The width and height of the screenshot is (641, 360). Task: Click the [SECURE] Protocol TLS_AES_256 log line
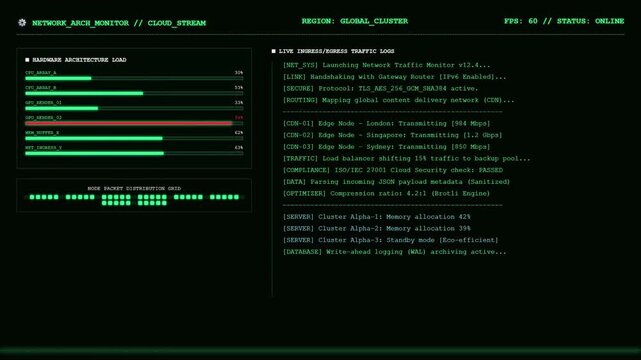pyautogui.click(x=380, y=88)
